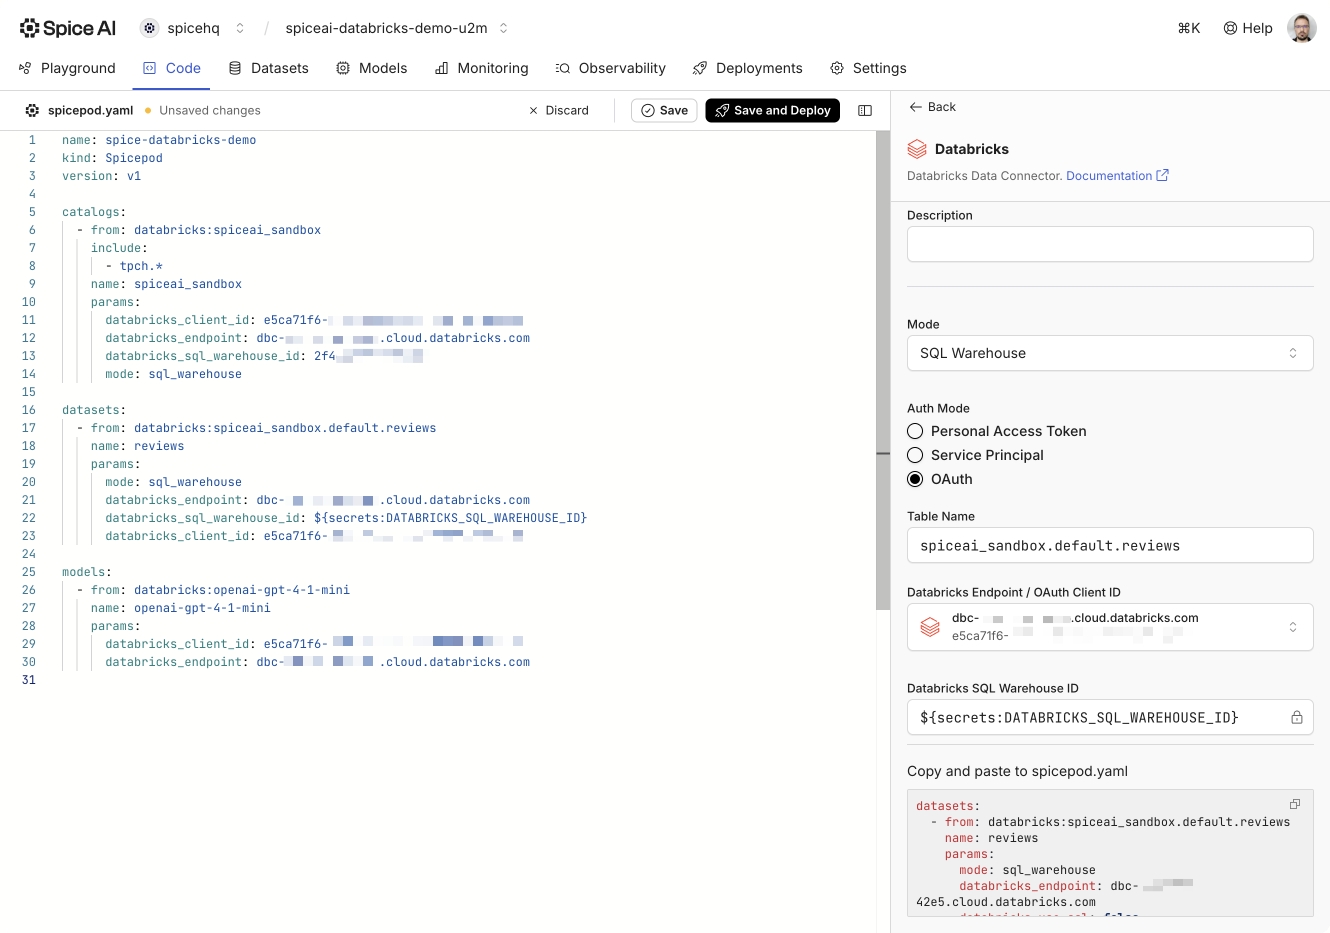Select the OAuth radio button

point(915,479)
